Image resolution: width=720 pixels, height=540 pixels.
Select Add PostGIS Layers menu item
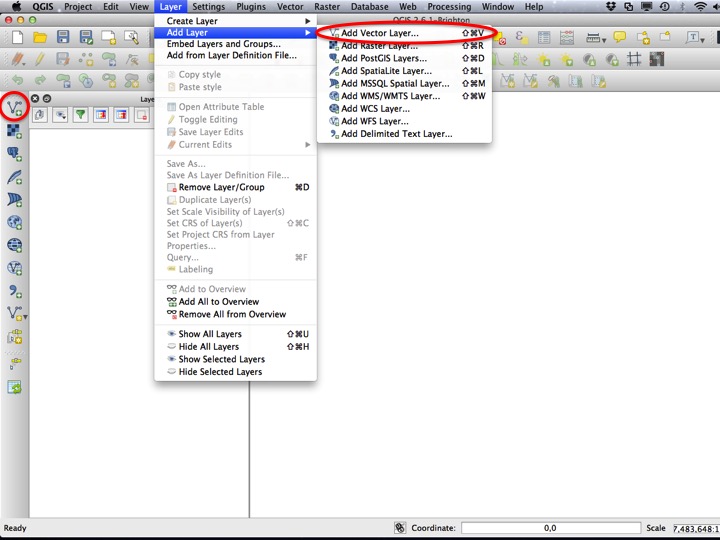pyautogui.click(x=404, y=58)
